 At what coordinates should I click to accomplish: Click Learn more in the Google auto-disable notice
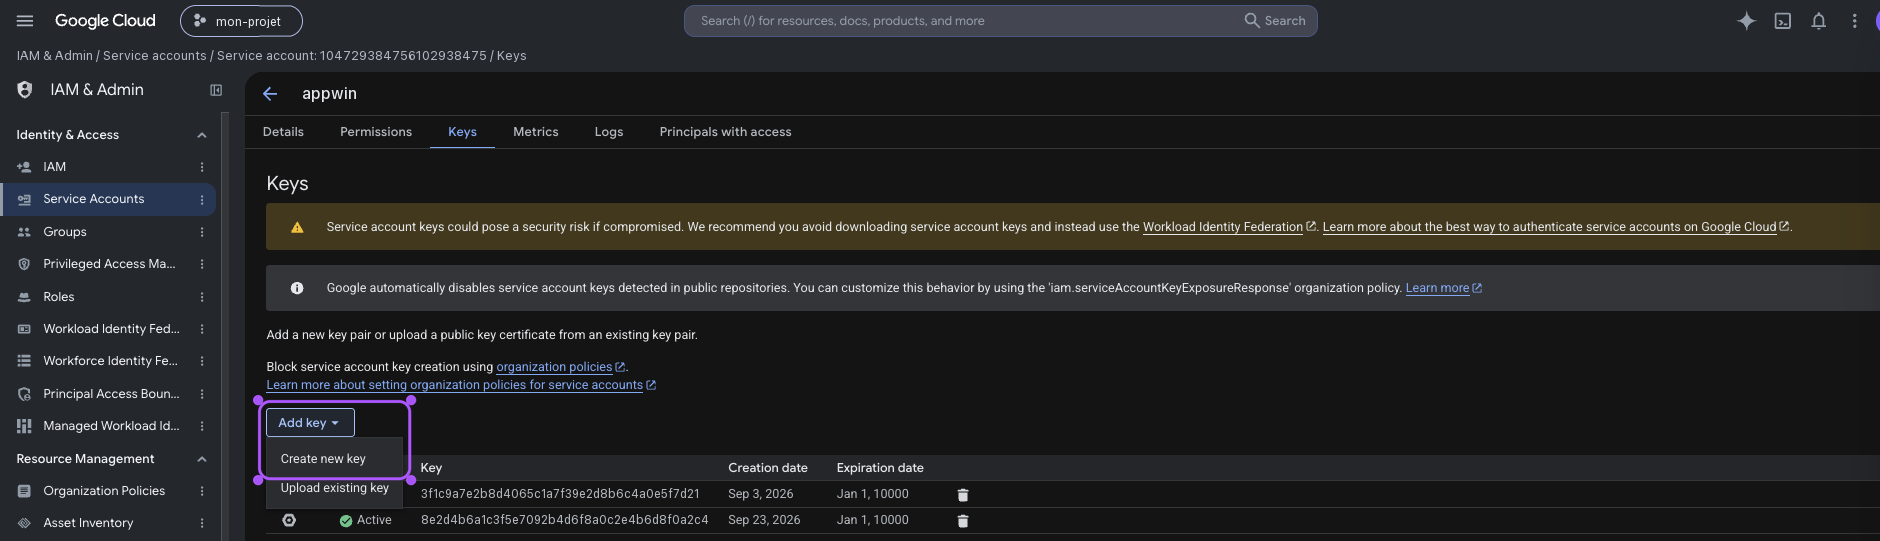[1443, 288]
